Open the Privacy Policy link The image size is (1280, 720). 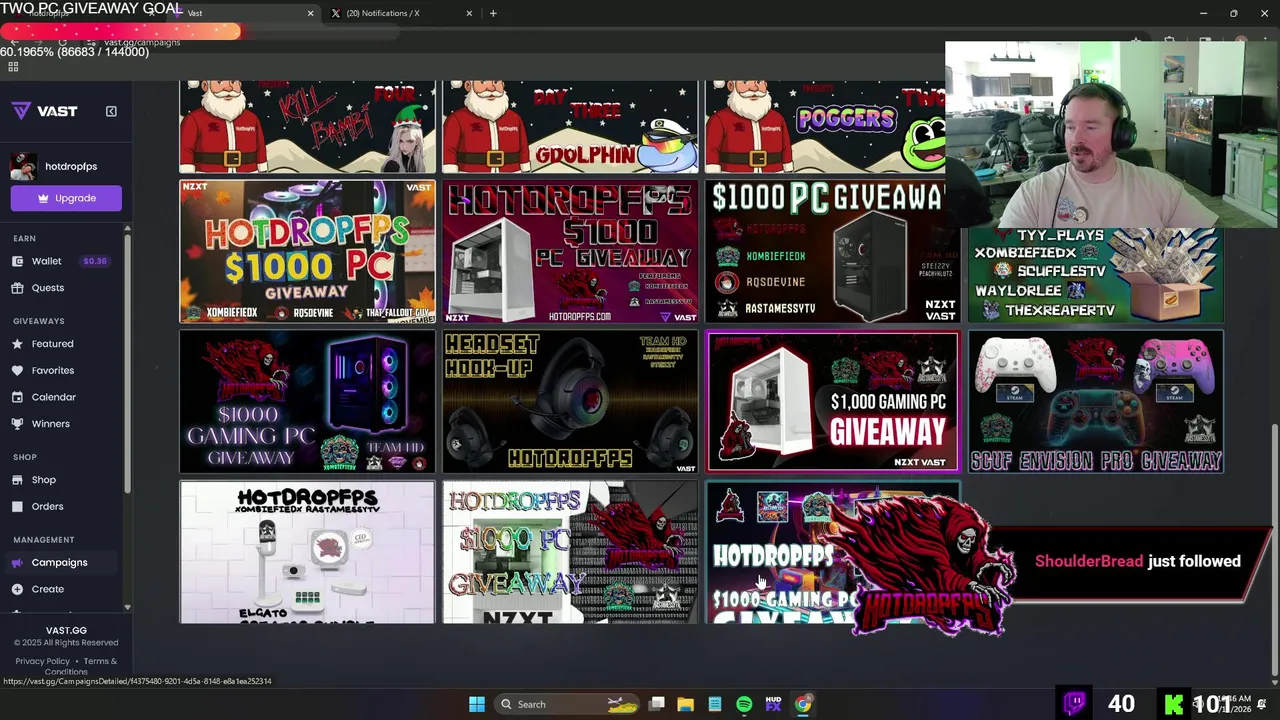coord(43,661)
